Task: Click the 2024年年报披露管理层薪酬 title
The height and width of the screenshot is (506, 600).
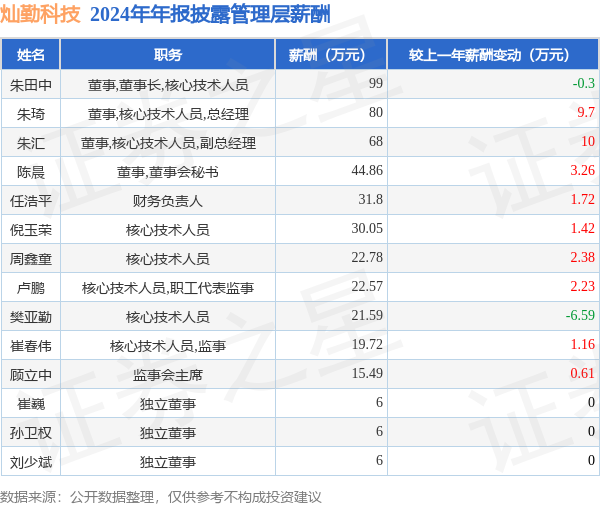Action: click(x=210, y=15)
